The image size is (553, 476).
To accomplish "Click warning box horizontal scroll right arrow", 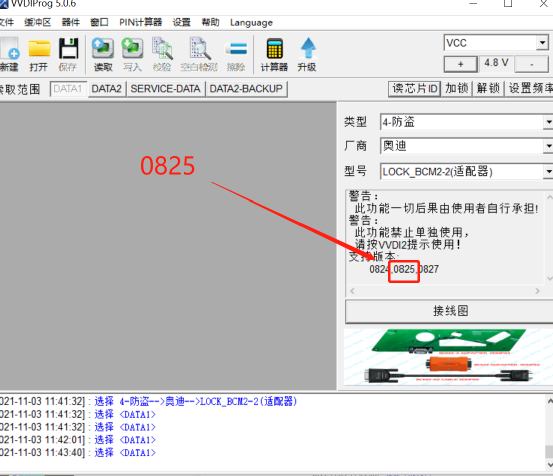I will (537, 291).
